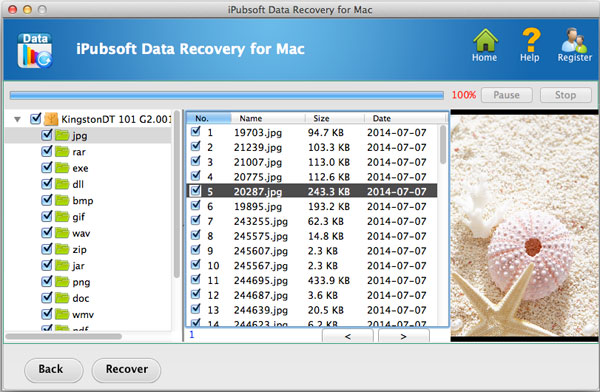Select file row 243255.jpg
Viewport: 600px width, 392px height.
pos(312,221)
